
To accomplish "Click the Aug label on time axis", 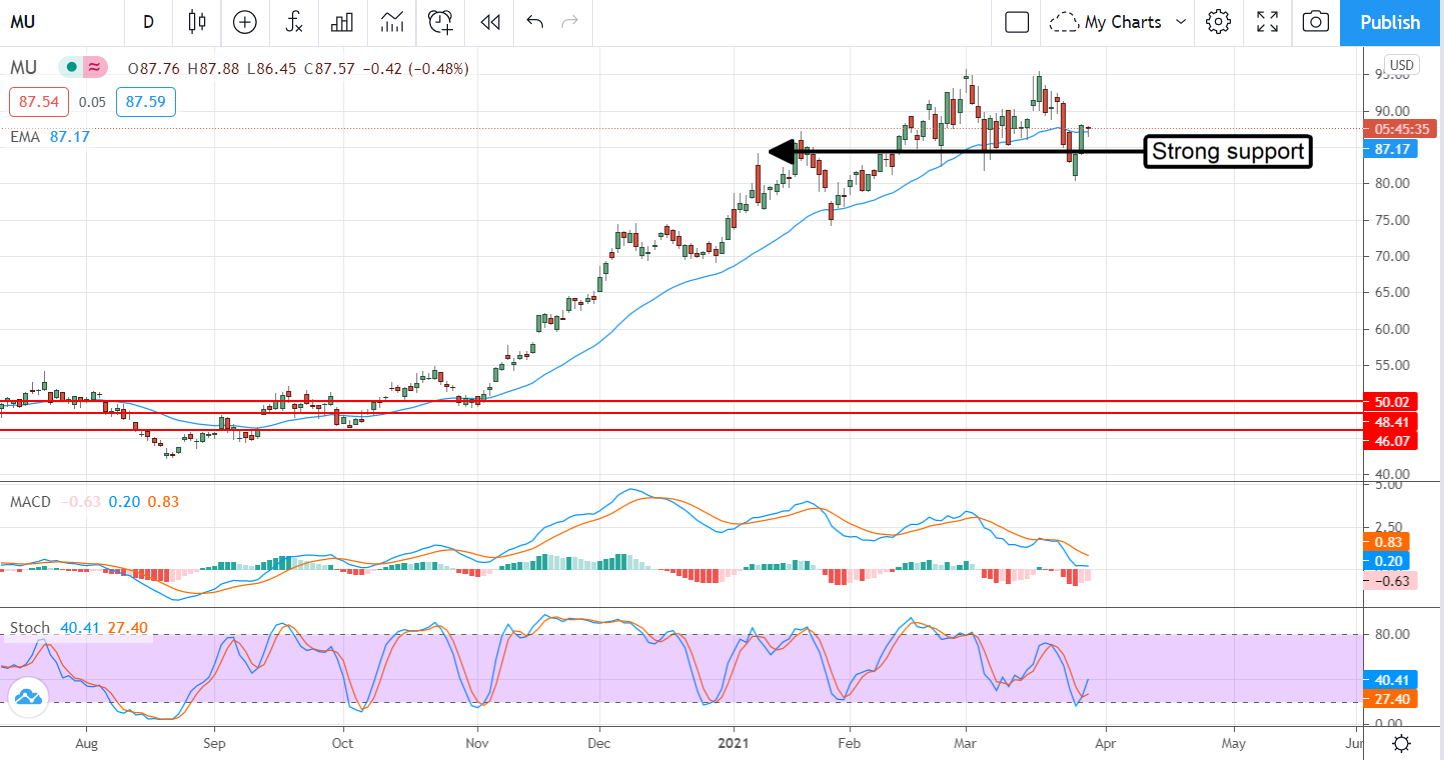I will [x=85, y=743].
